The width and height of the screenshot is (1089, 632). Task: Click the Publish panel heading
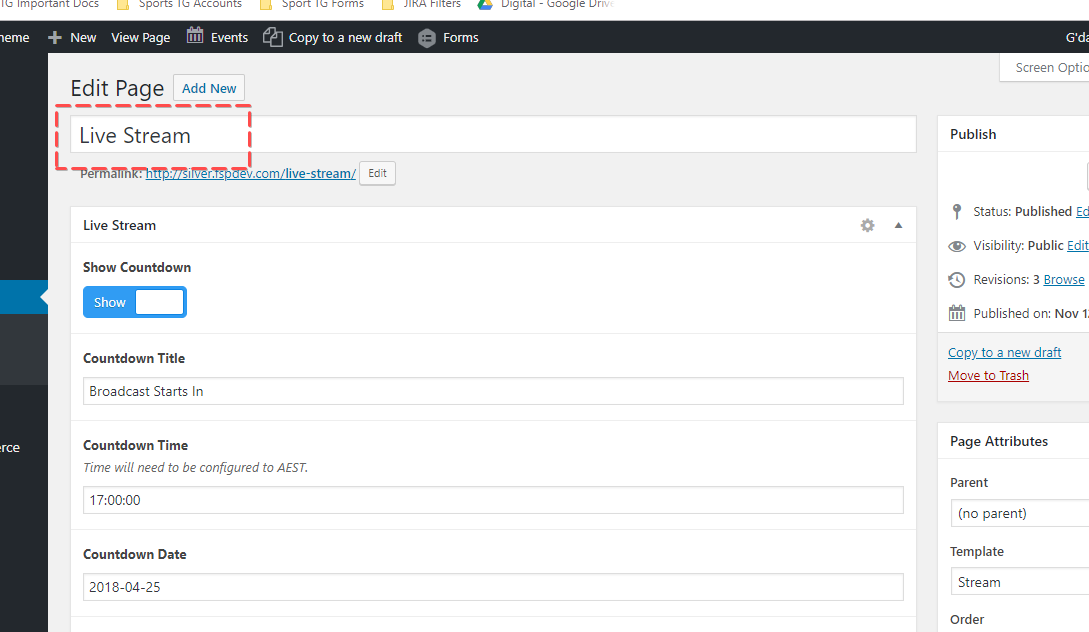[973, 134]
